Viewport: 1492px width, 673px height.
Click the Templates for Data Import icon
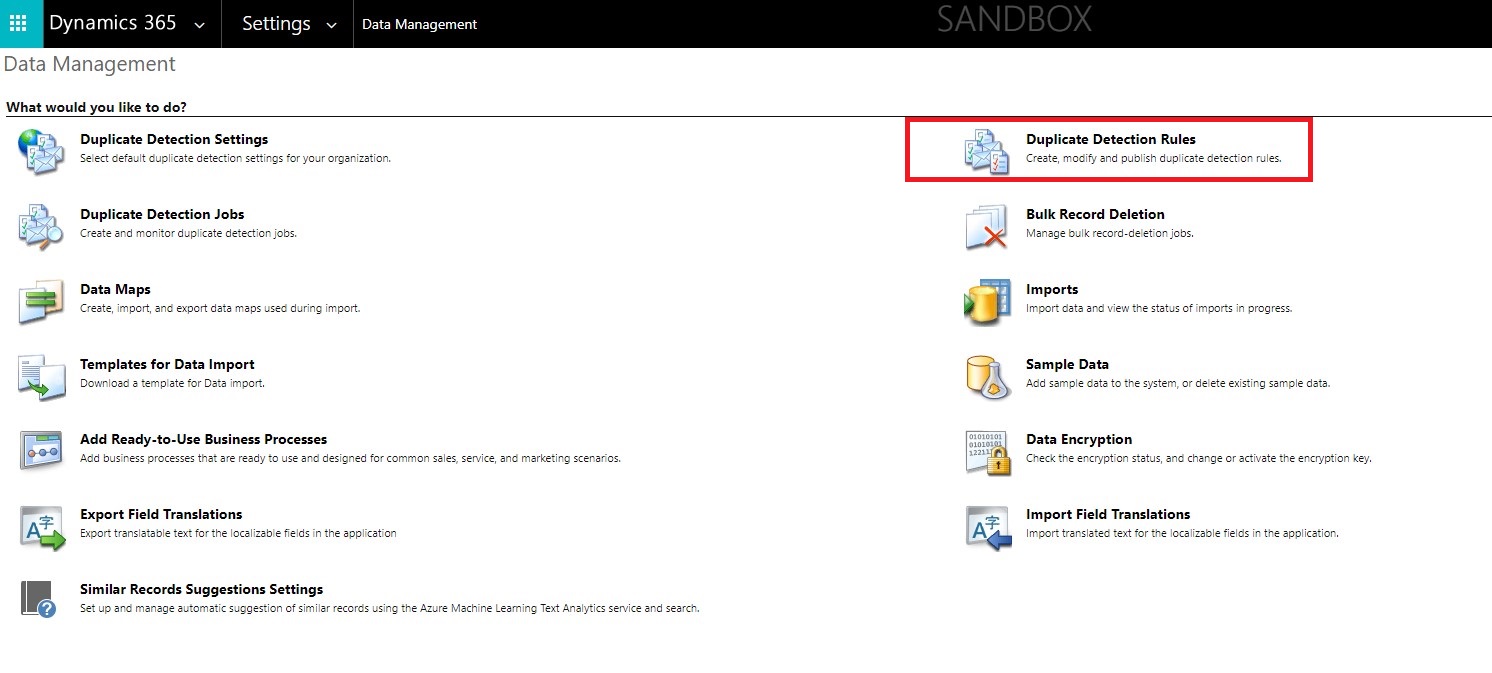tap(41, 377)
